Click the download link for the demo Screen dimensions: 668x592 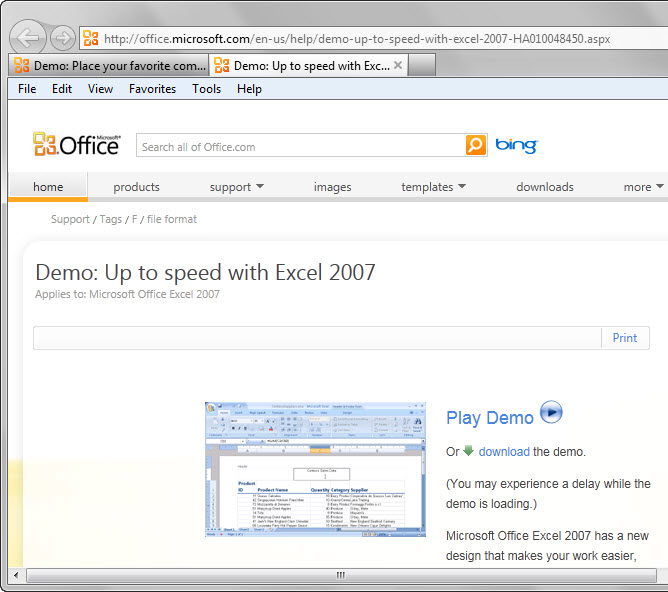504,451
